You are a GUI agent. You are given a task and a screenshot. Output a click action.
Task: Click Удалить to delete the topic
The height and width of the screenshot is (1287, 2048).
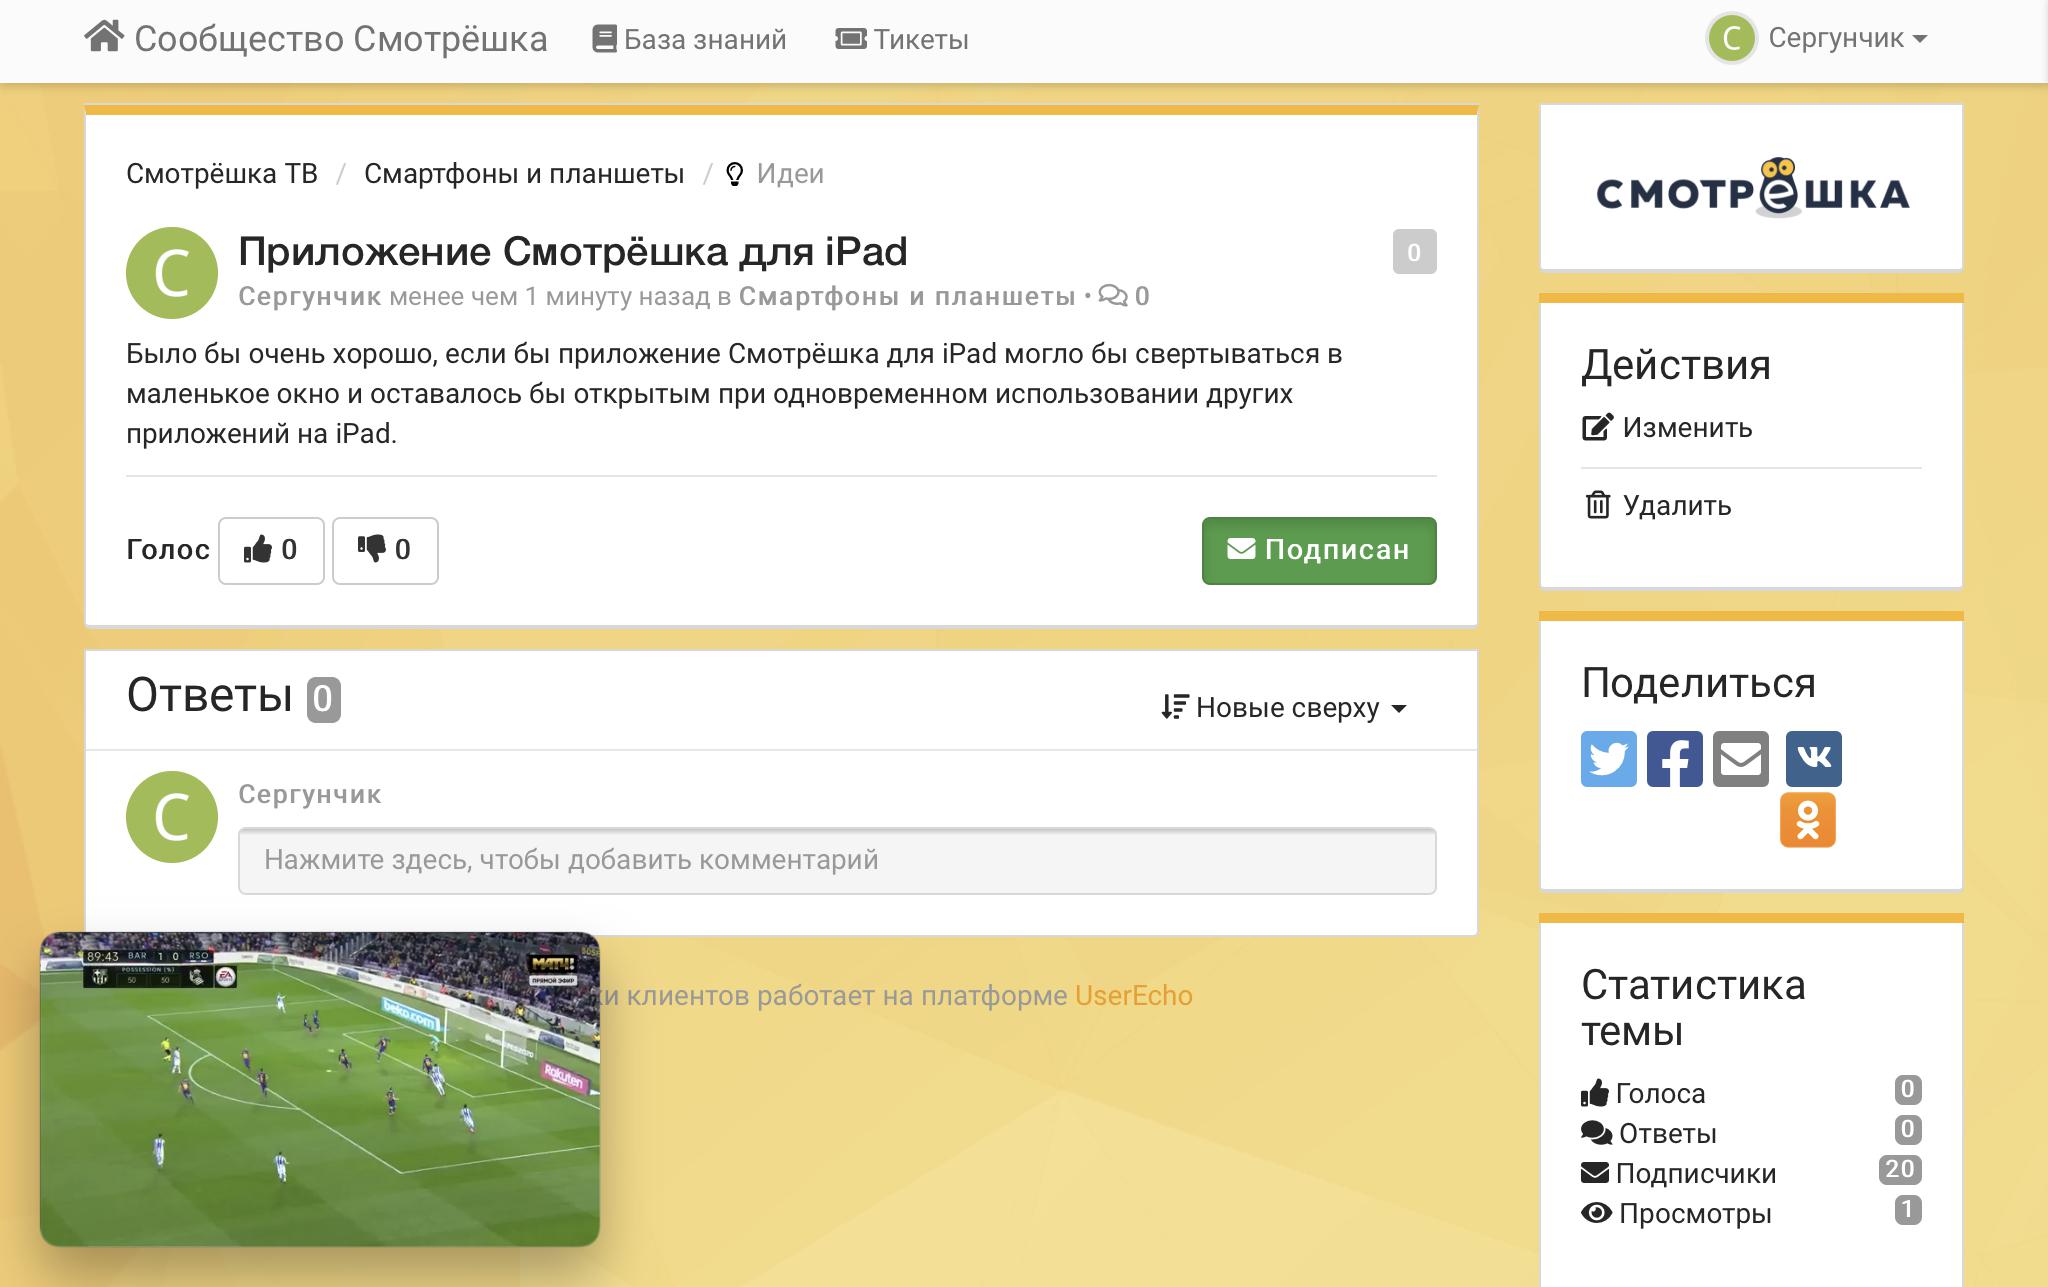[1677, 506]
